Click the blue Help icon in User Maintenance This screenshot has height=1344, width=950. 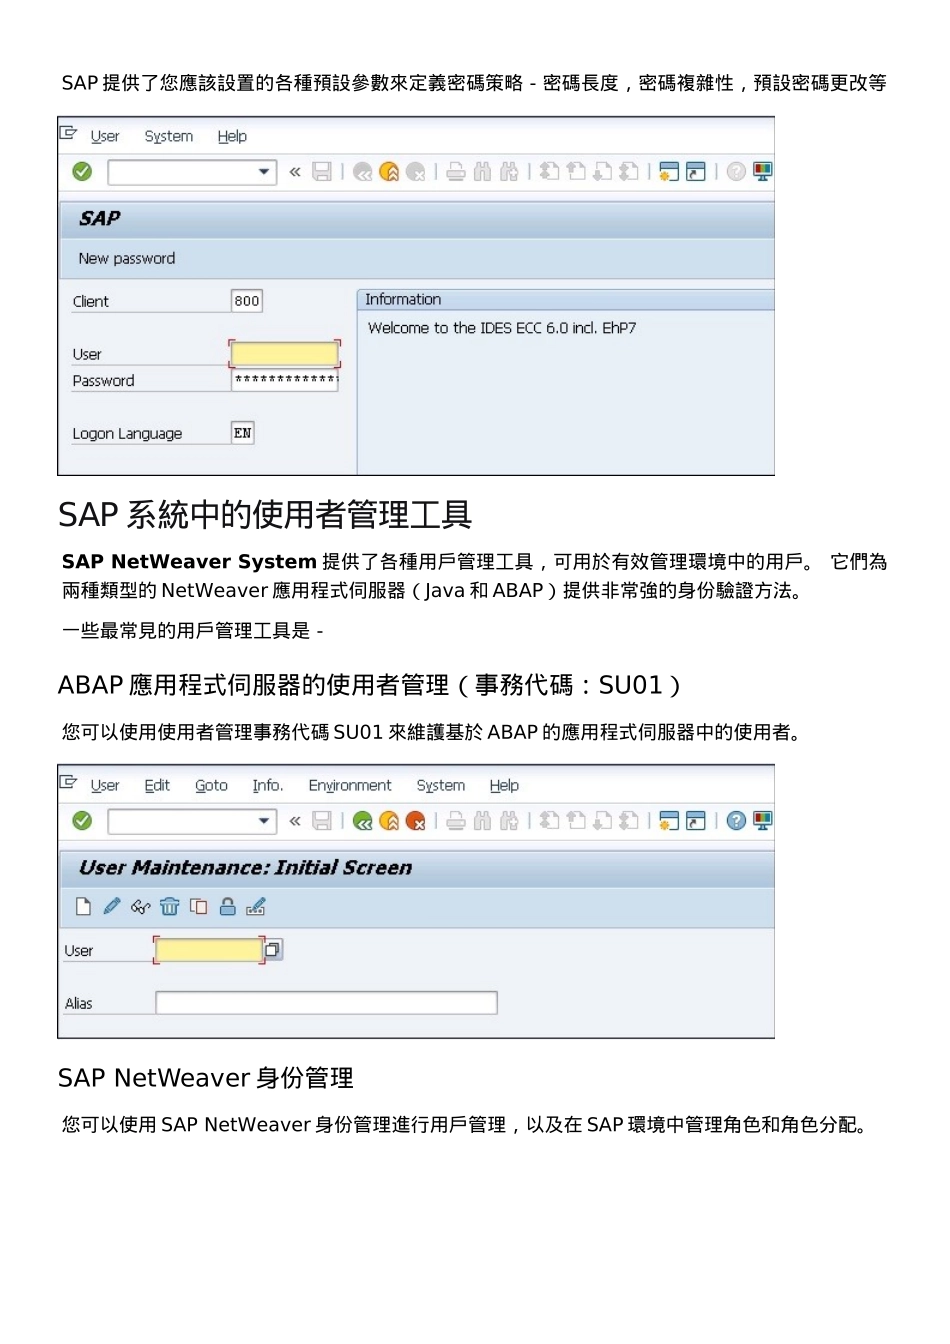coord(736,821)
